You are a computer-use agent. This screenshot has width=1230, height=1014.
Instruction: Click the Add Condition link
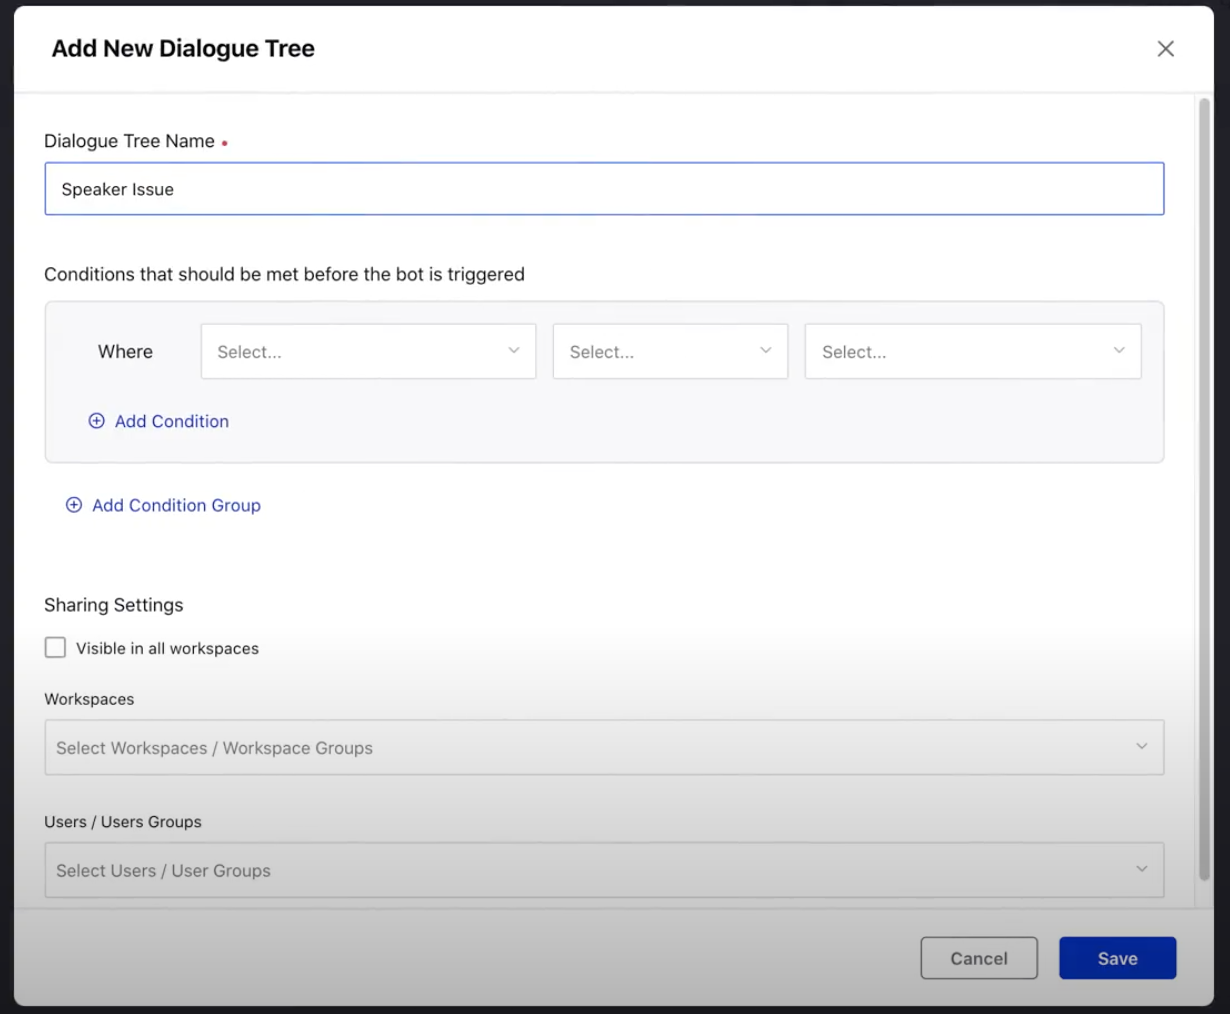tap(171, 421)
